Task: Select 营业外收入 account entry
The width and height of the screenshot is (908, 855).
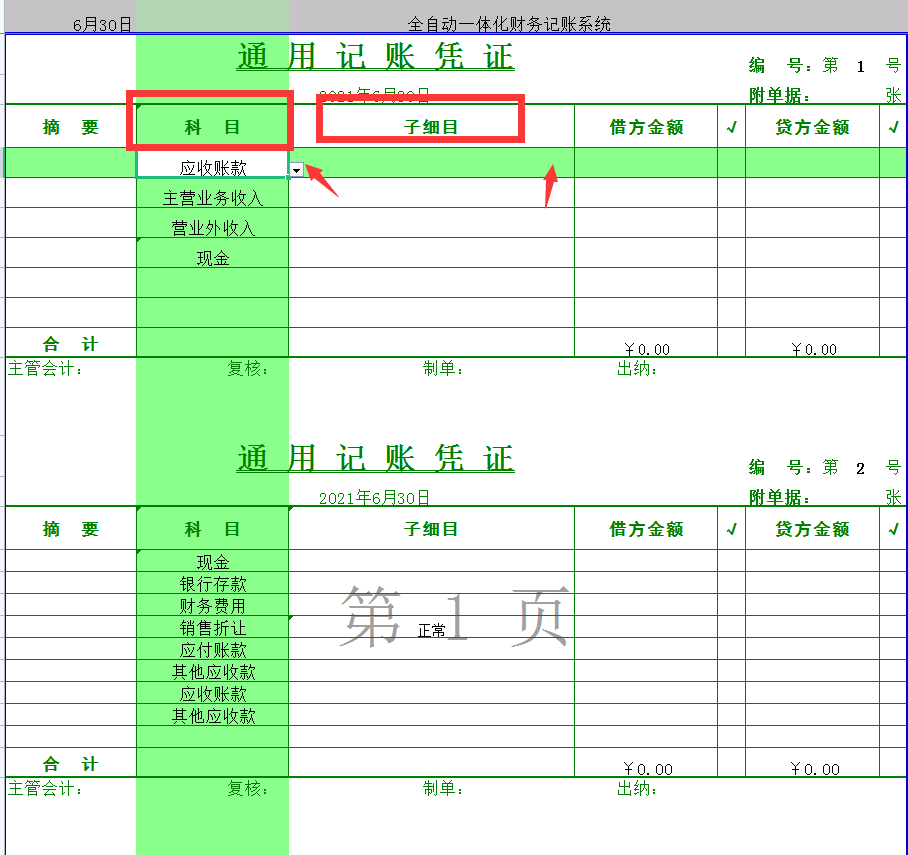Action: pos(211,225)
